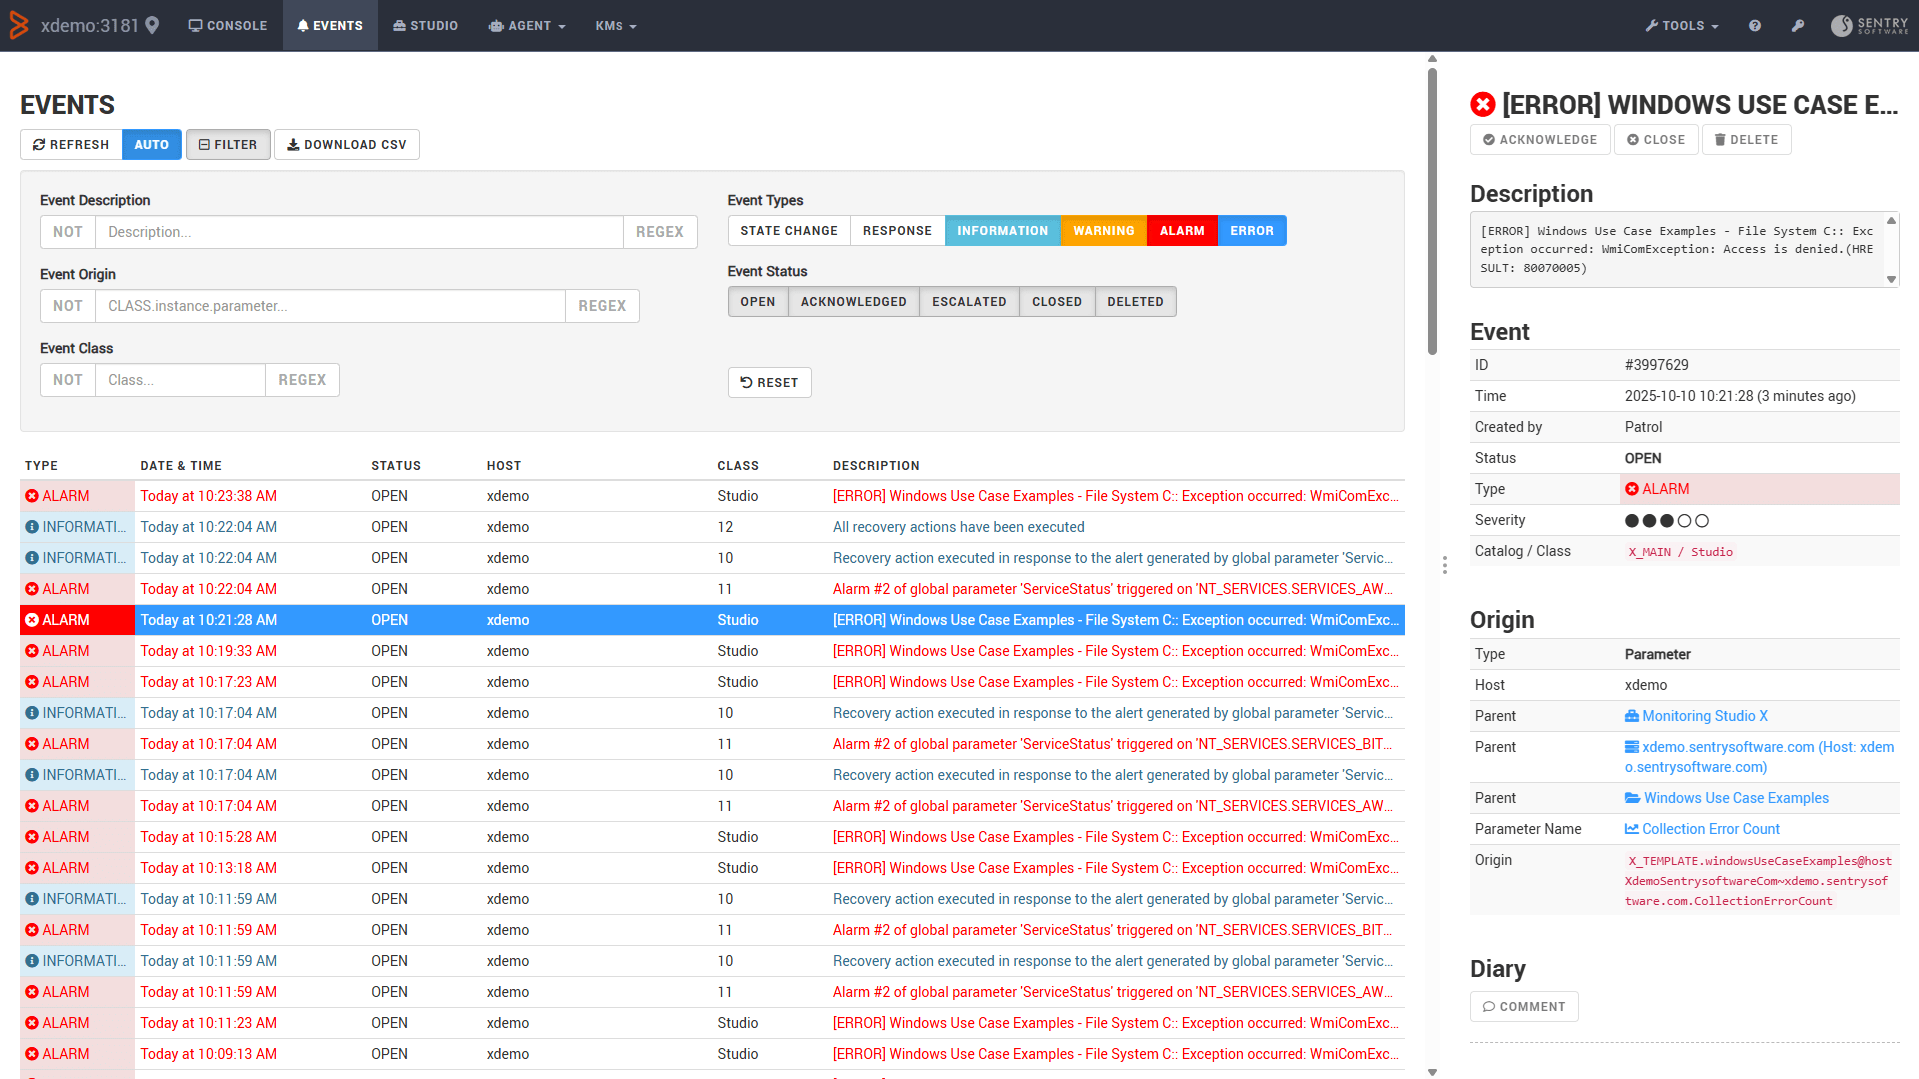Screen dimensions: 1919x1079
Task: Click the panel divider three-dot handle
Action: click(x=1445, y=565)
